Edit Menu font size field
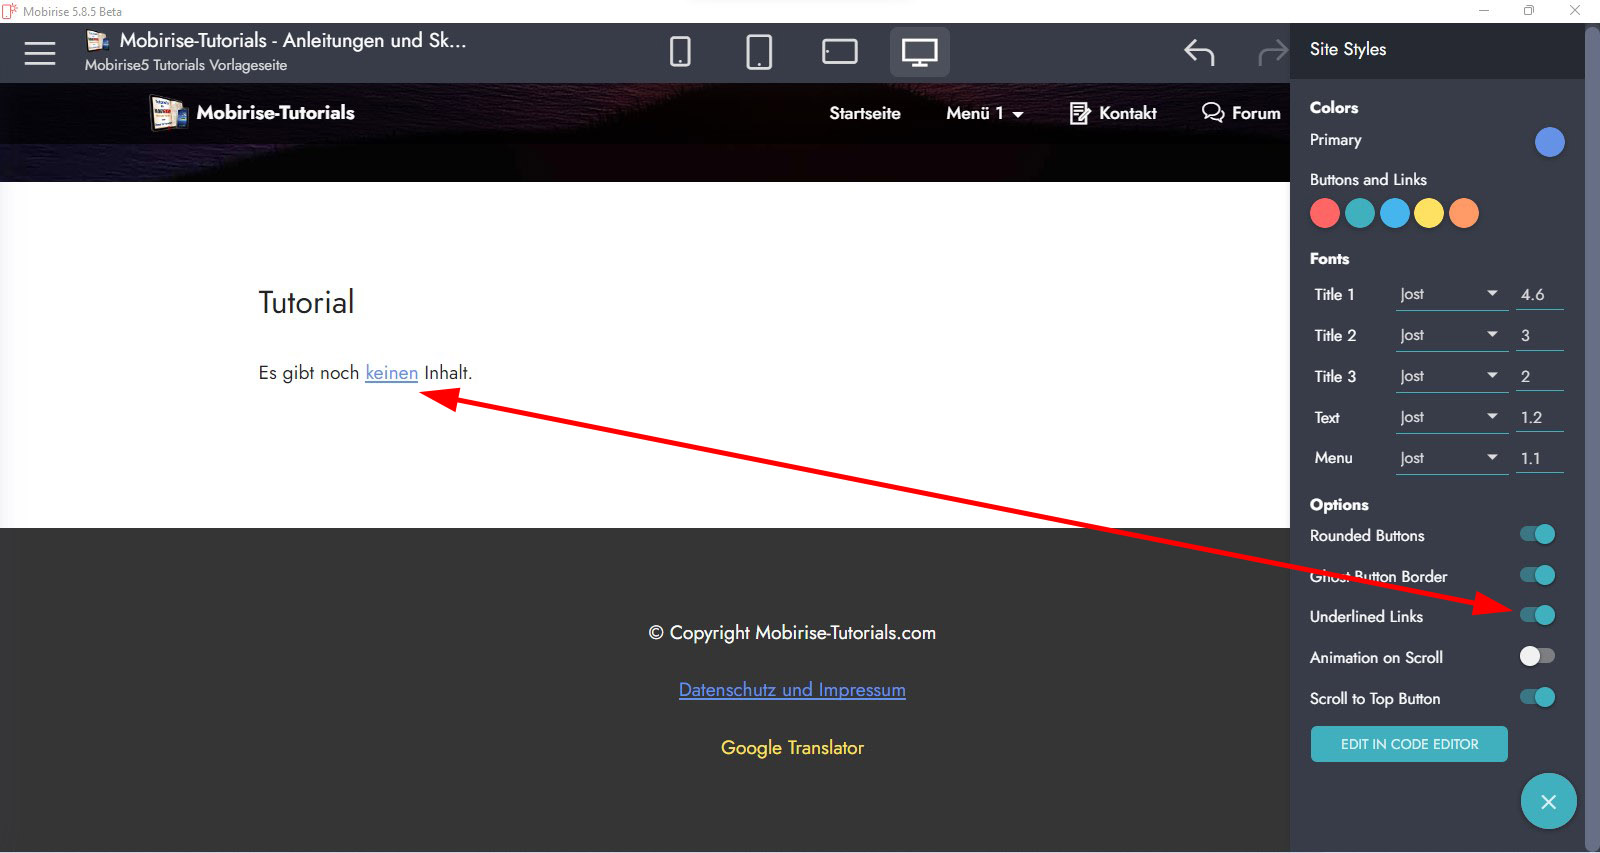This screenshot has width=1600, height=853. tap(1540, 458)
